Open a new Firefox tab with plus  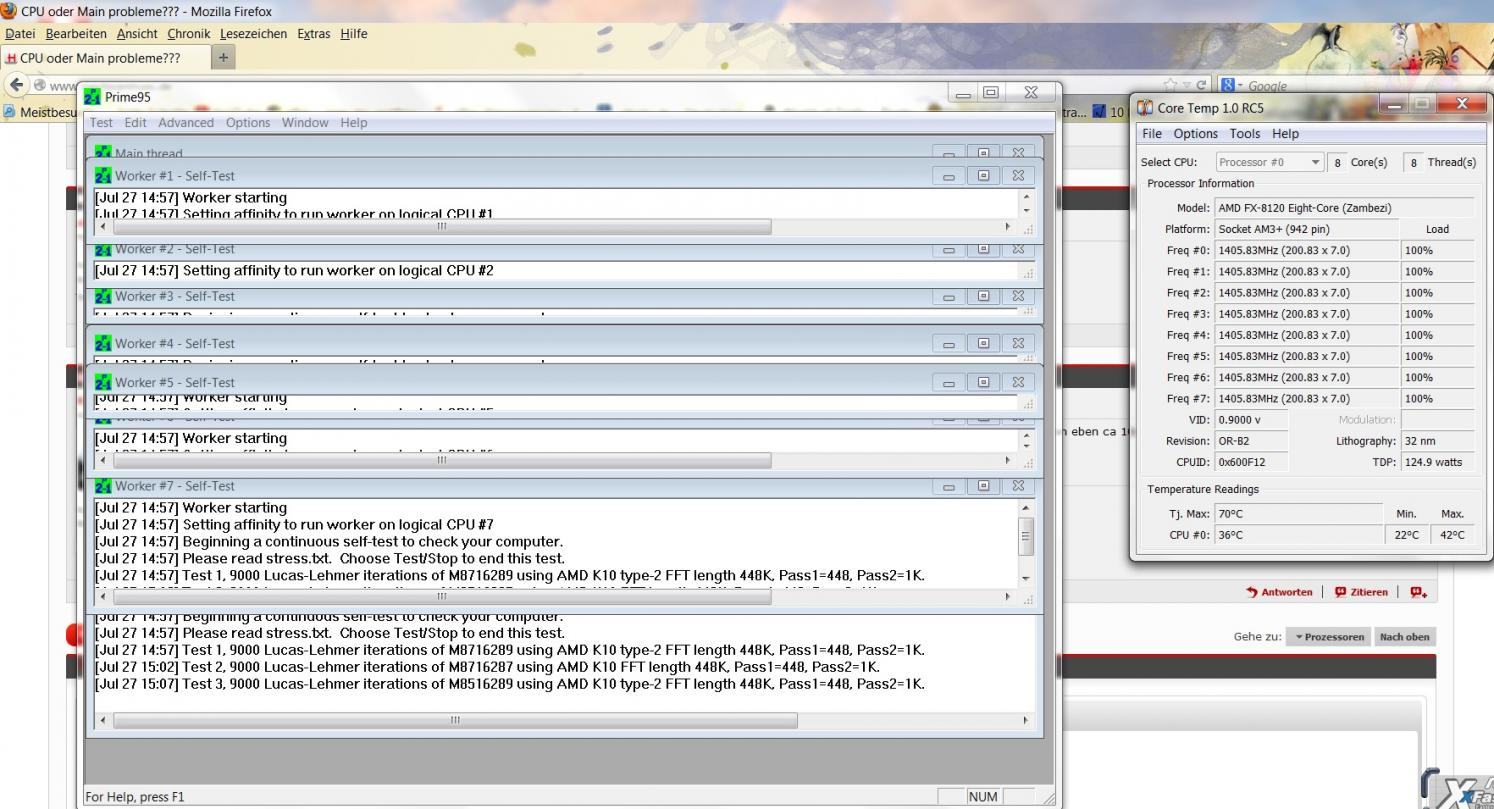pos(224,57)
